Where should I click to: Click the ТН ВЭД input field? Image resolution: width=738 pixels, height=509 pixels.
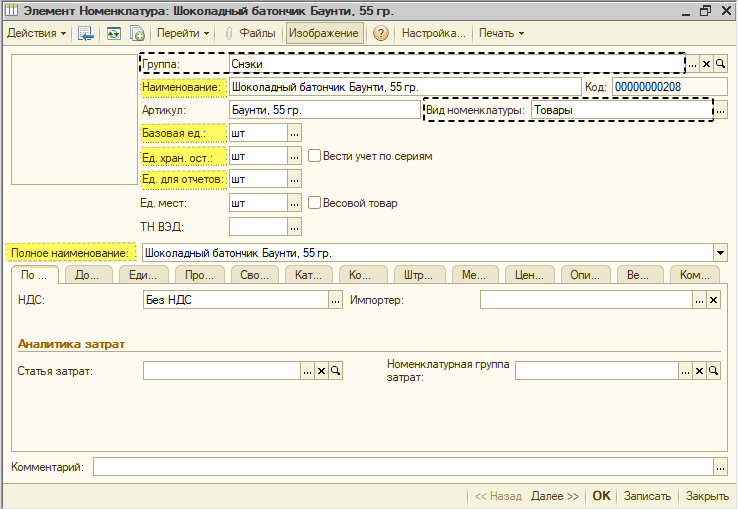(258, 227)
